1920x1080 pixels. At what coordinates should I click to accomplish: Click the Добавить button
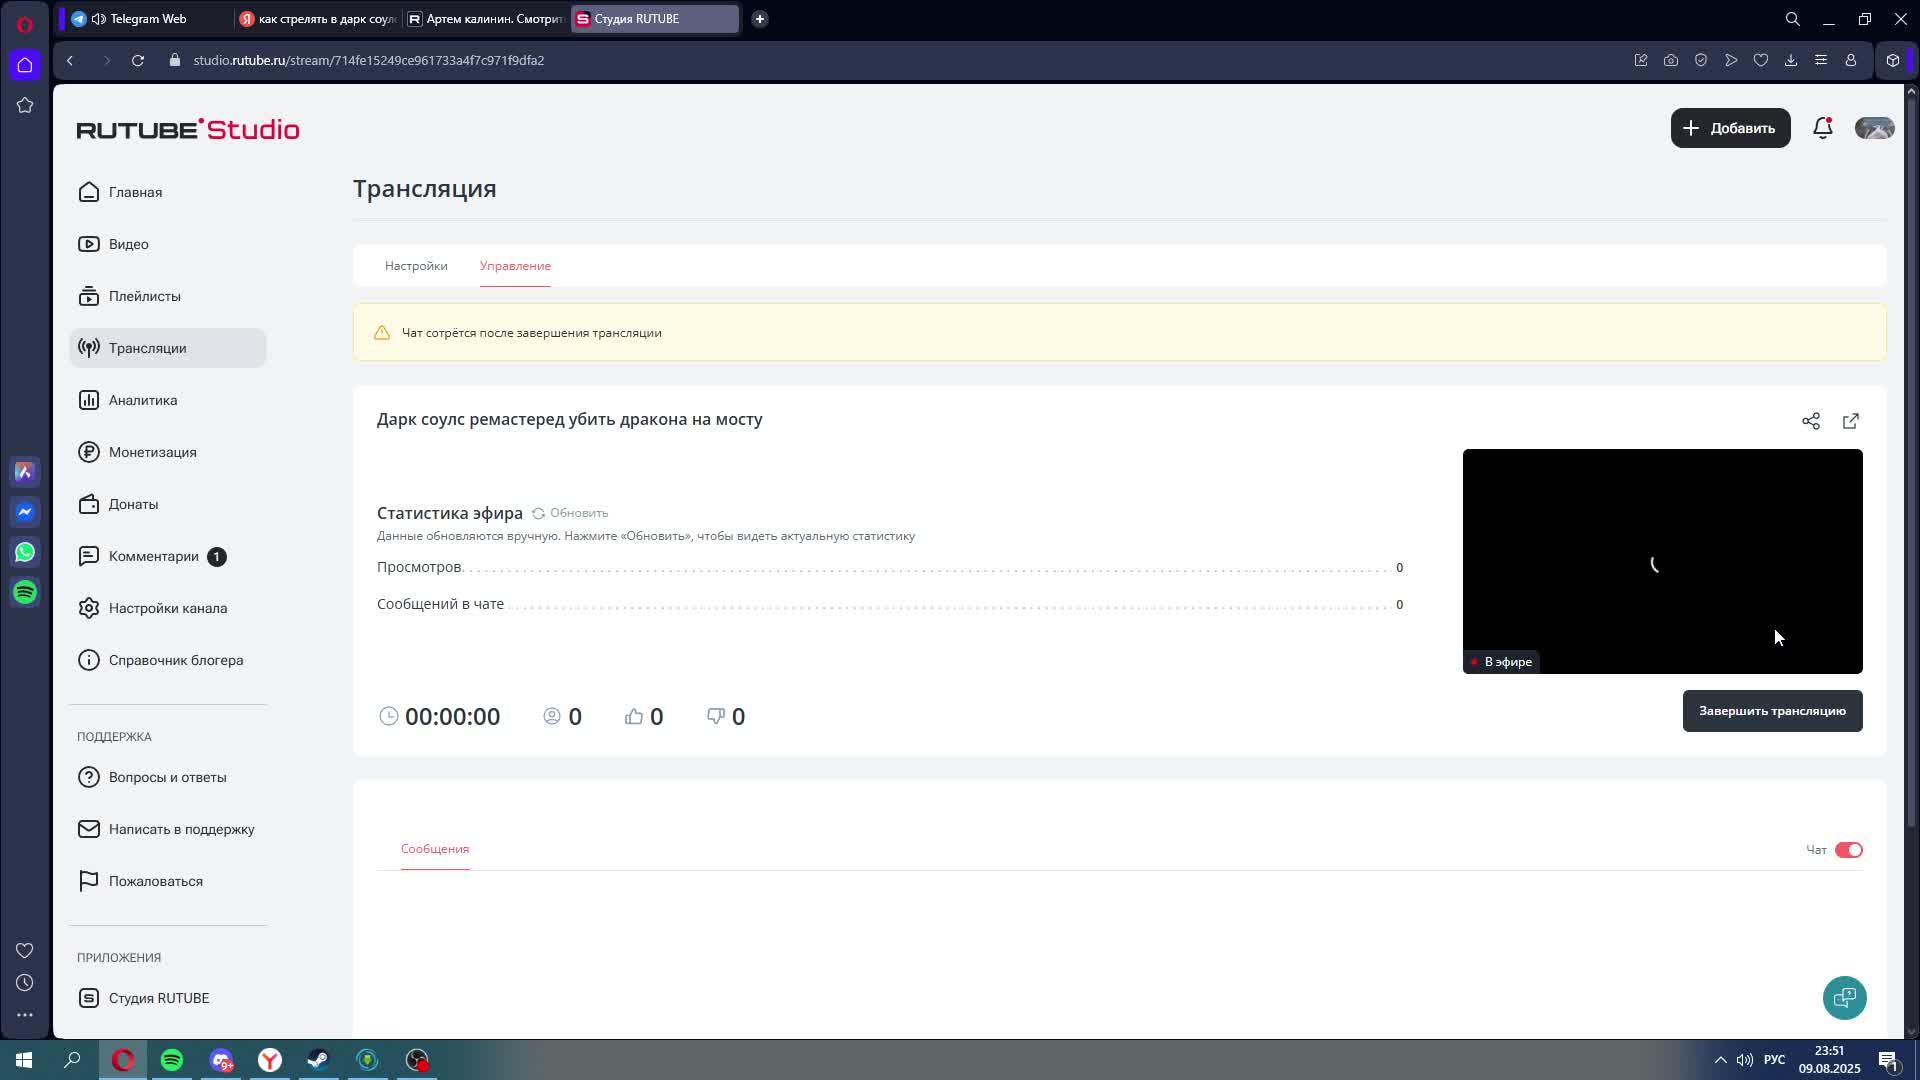pos(1730,128)
